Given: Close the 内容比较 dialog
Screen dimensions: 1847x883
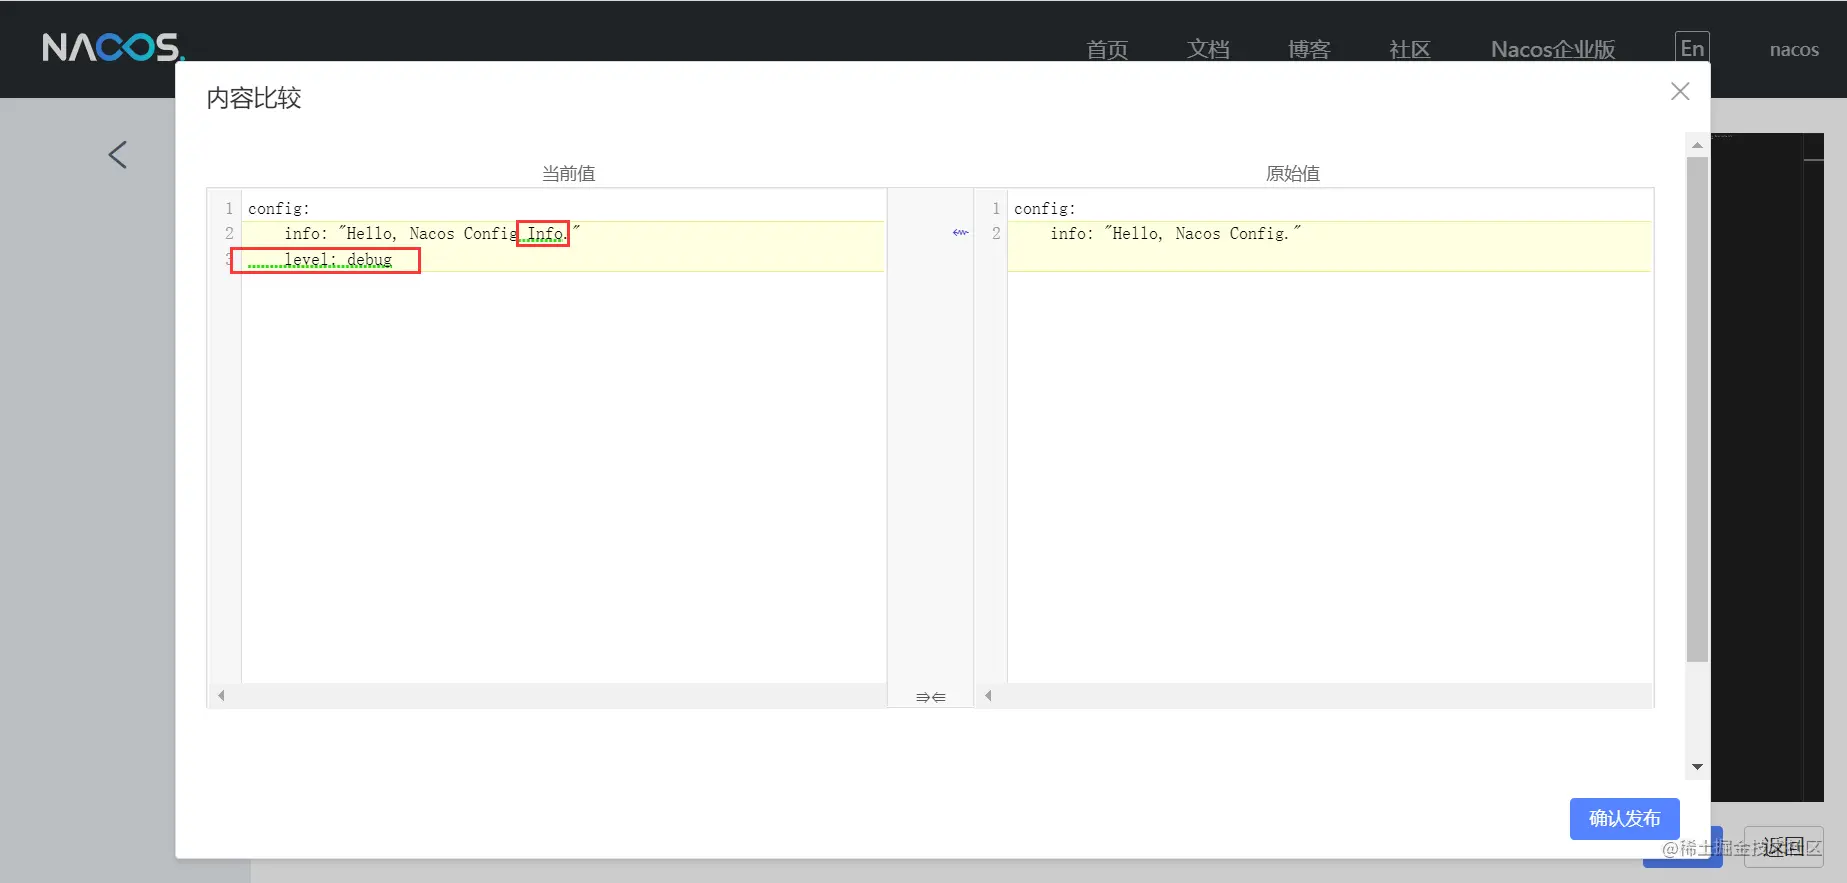Looking at the screenshot, I should 1680,91.
